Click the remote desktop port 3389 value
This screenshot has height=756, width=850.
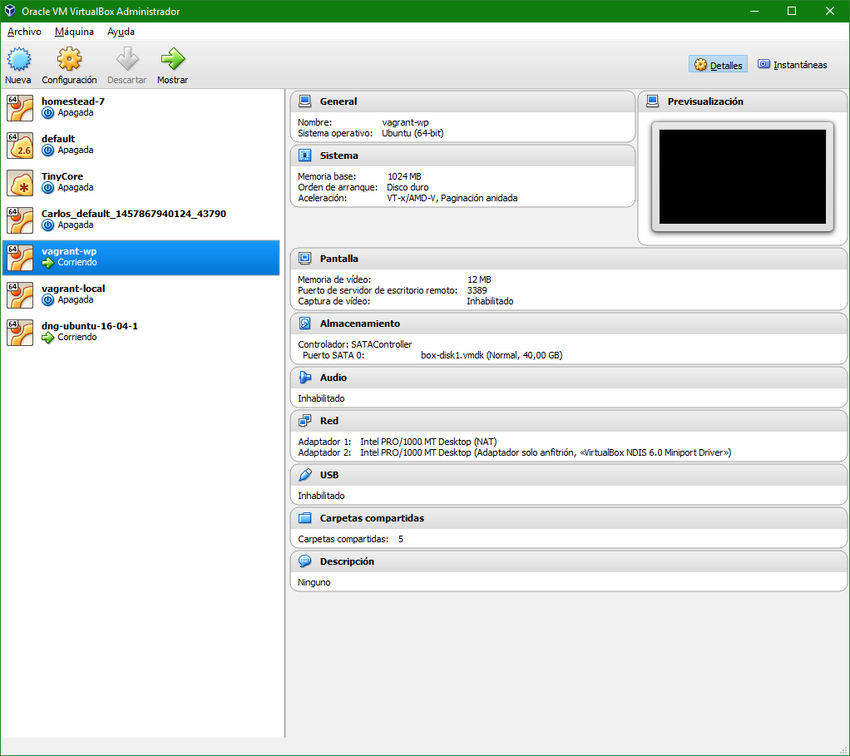click(x=476, y=290)
